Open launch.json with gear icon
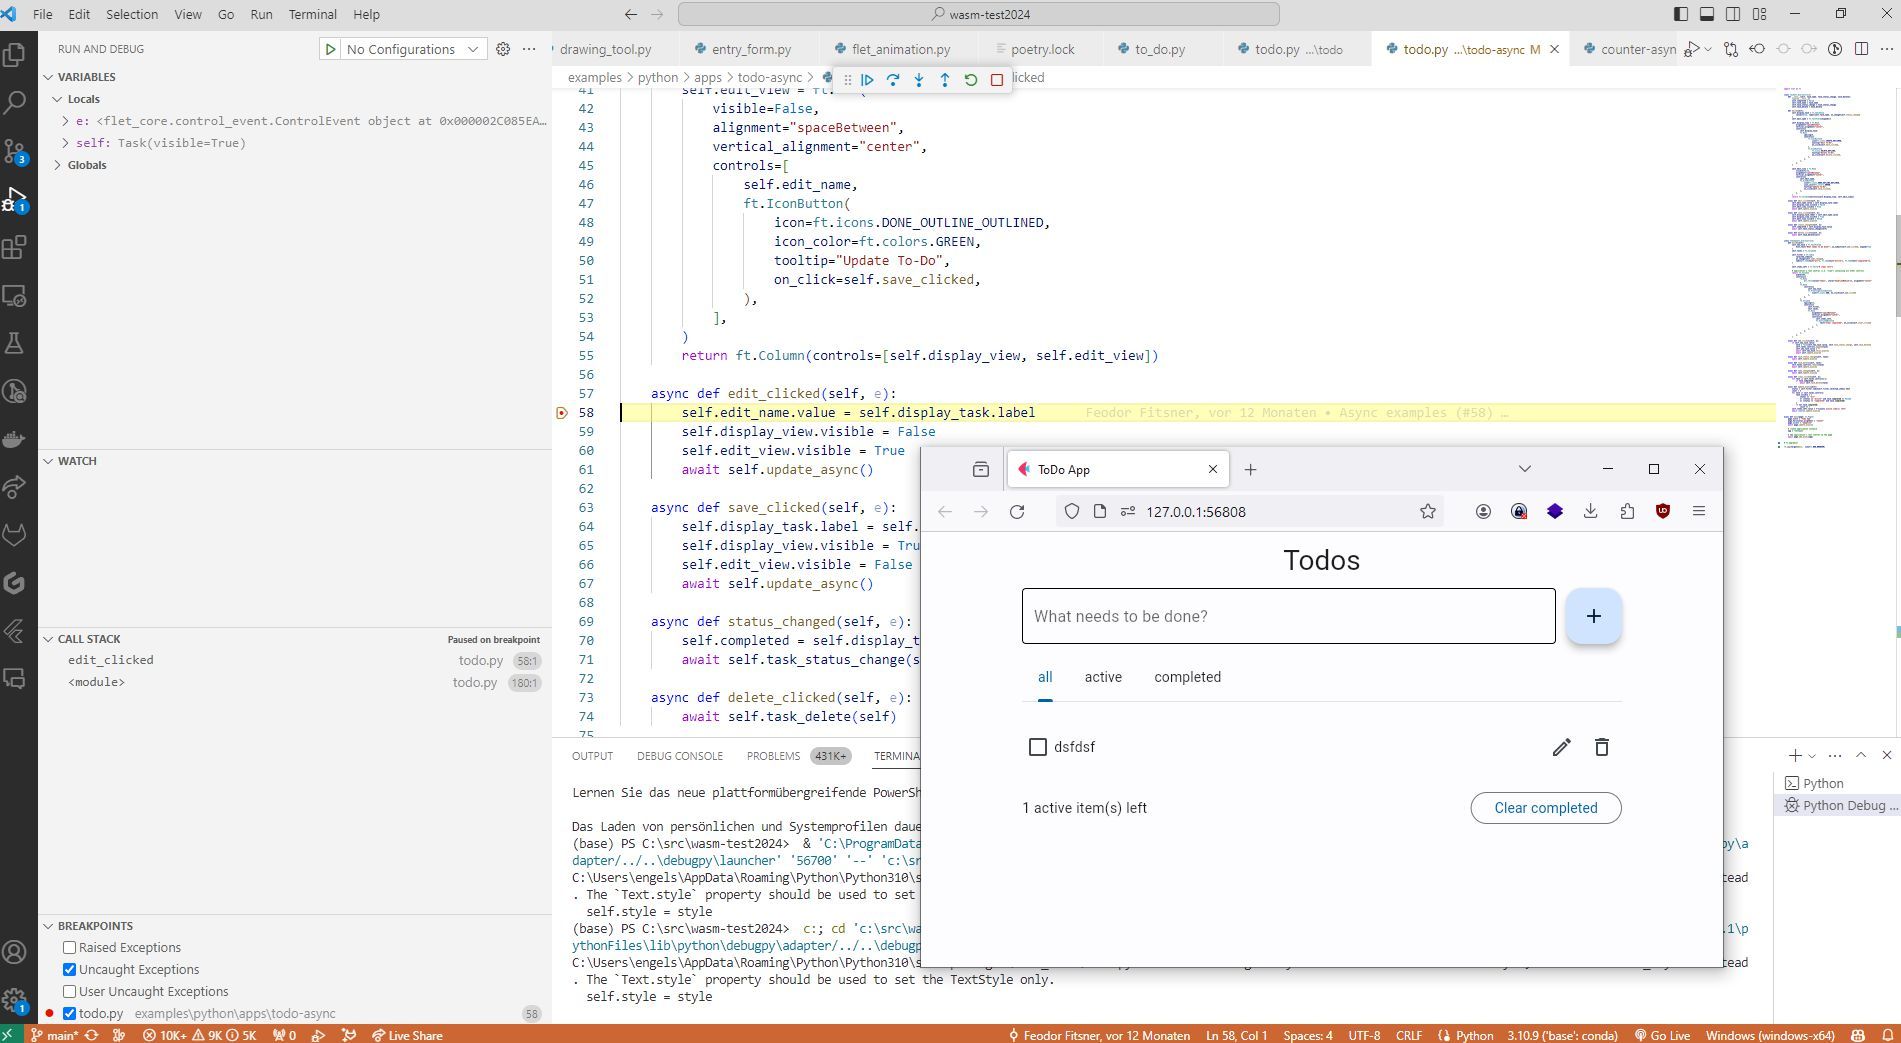1901x1043 pixels. click(503, 49)
